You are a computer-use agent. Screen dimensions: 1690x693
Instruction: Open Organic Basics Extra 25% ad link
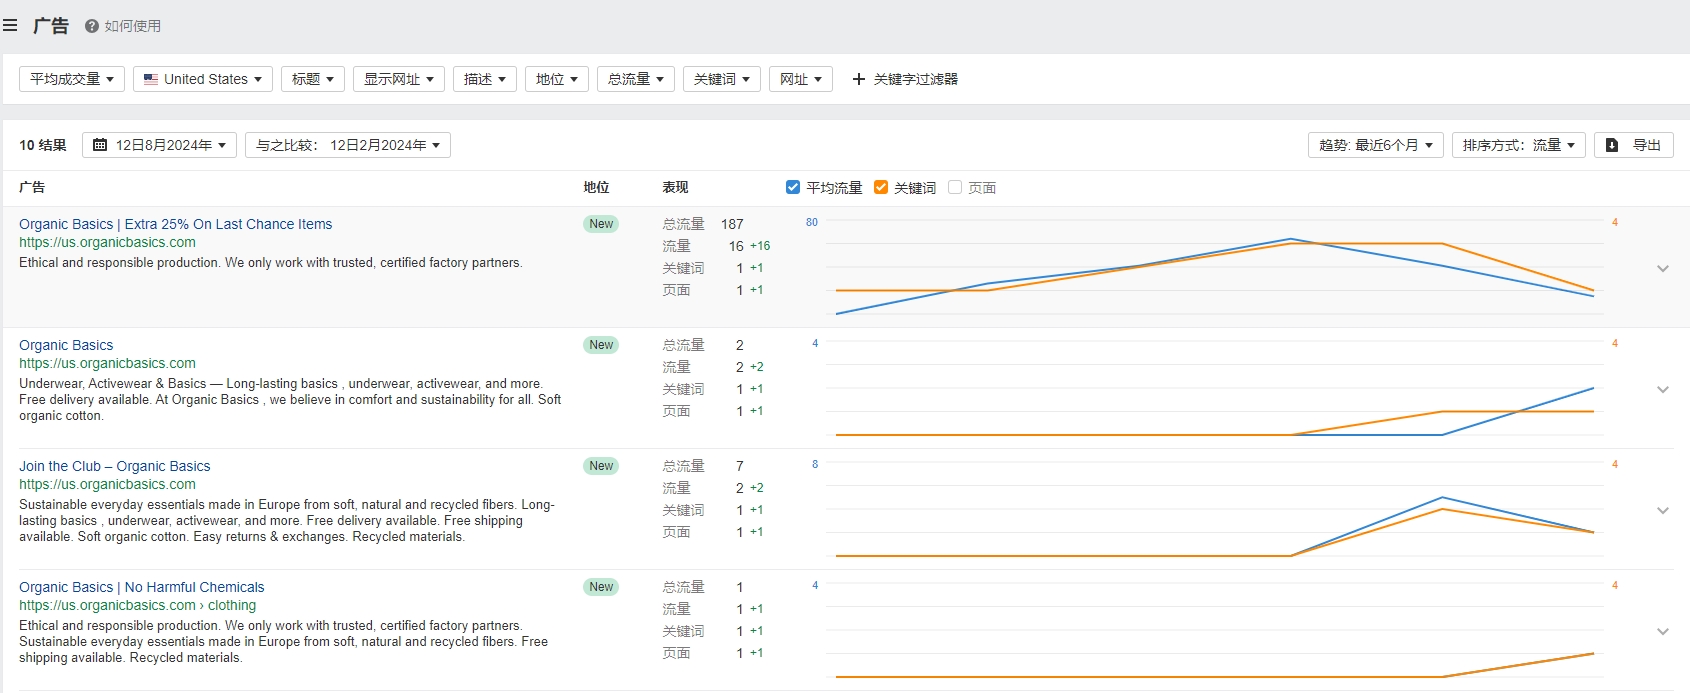pyautogui.click(x=176, y=224)
